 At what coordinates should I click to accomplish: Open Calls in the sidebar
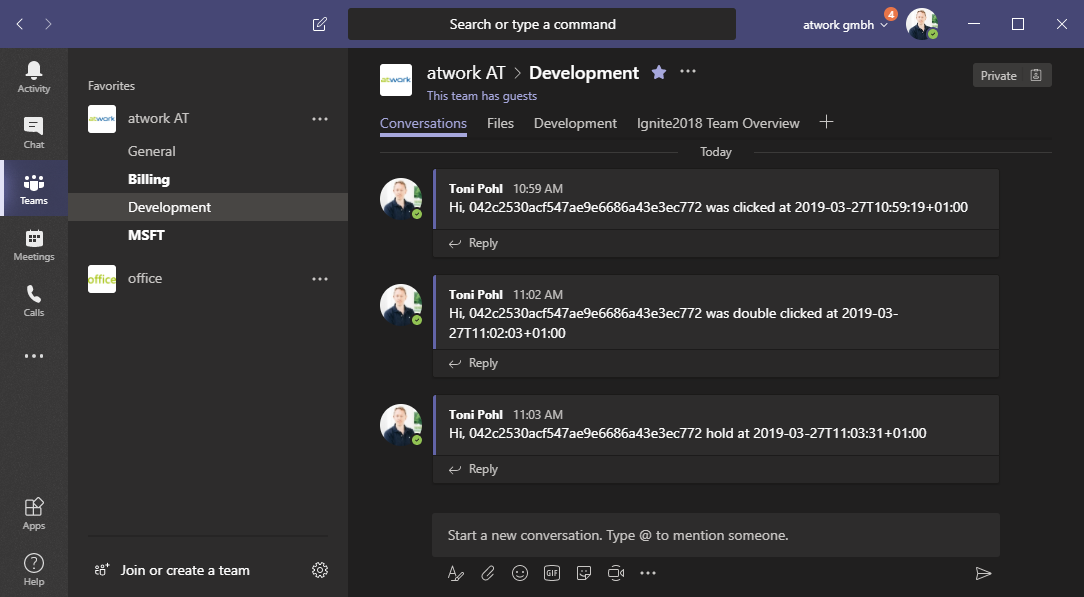(34, 300)
